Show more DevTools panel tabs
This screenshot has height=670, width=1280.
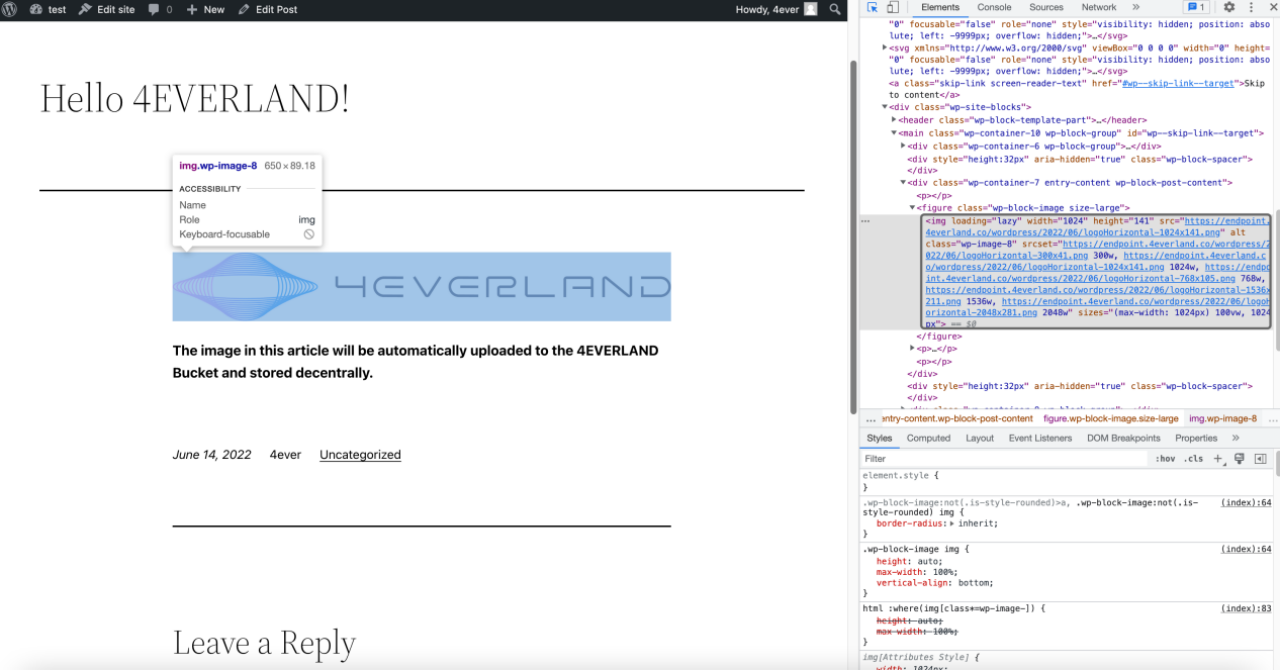(x=1135, y=8)
